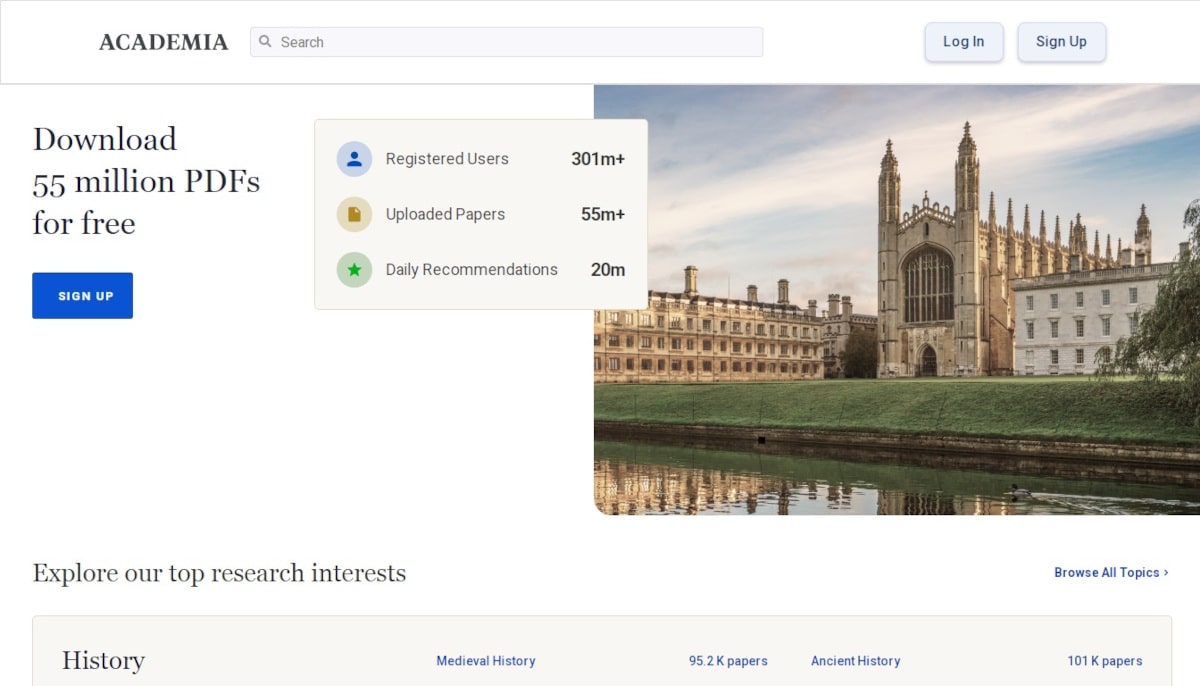
Task: Open Browse All Topics link
Action: point(1111,573)
